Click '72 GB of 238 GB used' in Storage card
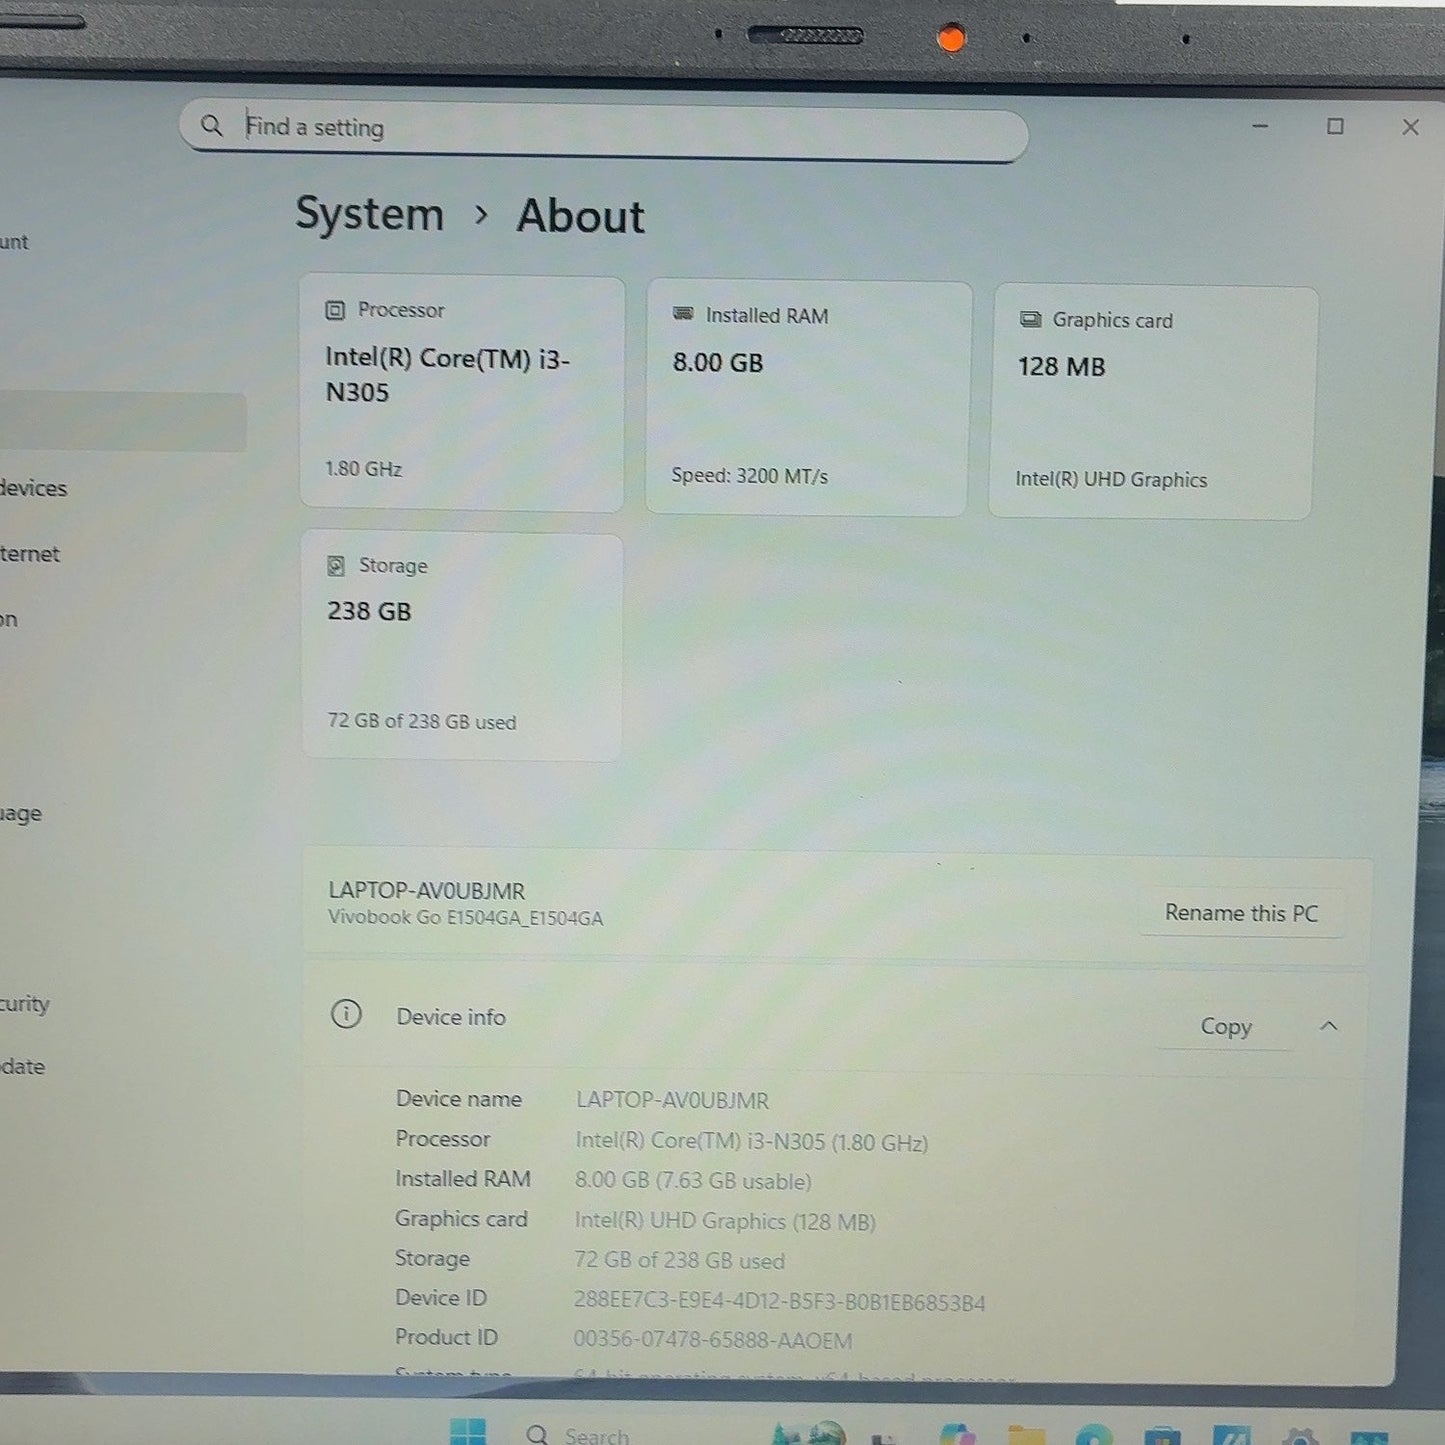 pos(421,721)
